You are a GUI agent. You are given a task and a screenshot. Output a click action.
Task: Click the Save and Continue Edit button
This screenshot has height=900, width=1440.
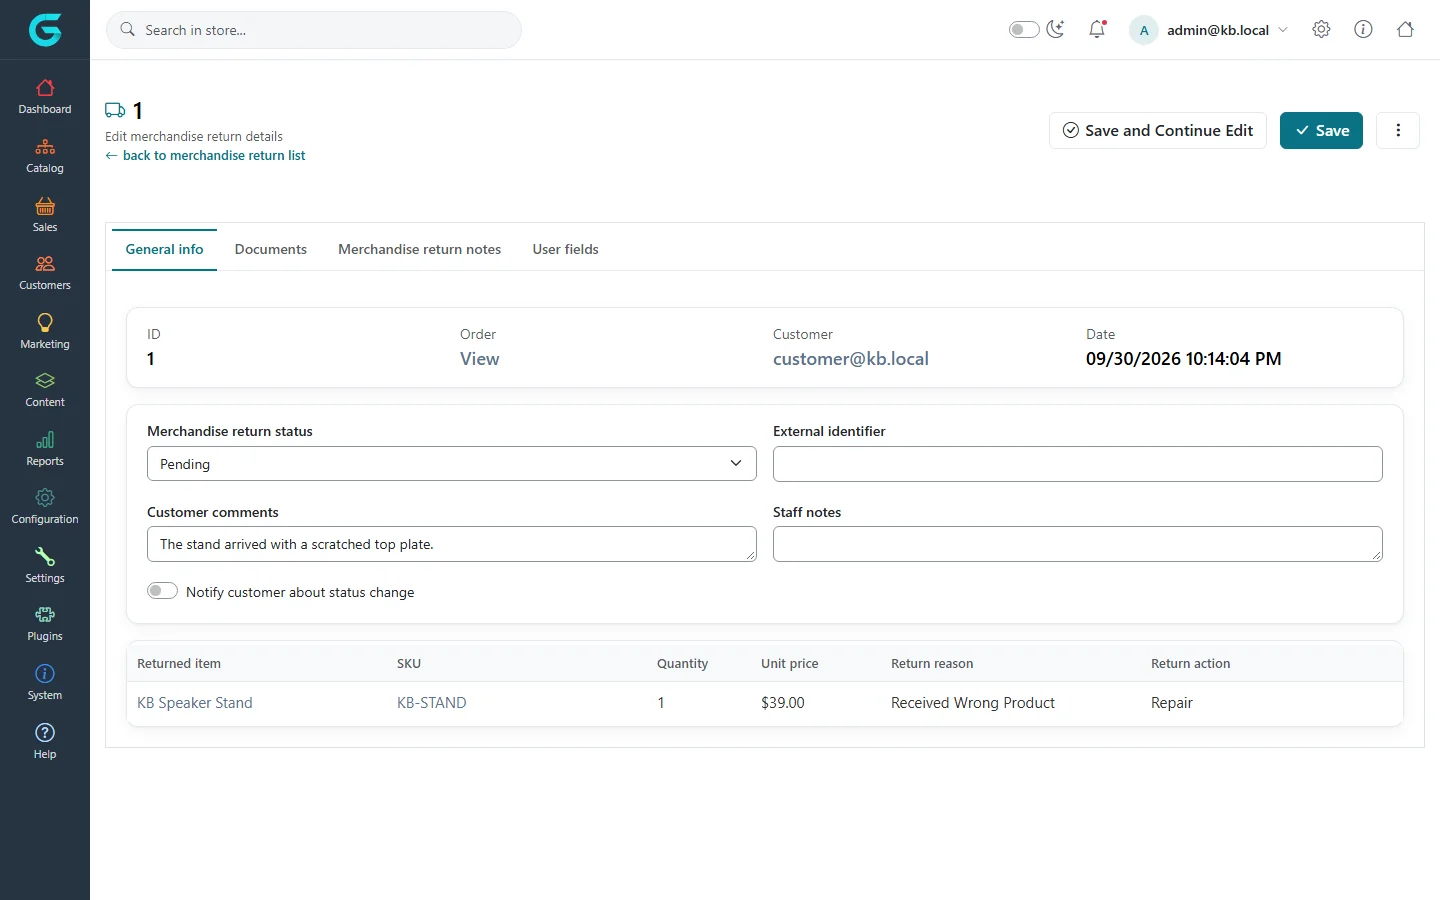1158,130
